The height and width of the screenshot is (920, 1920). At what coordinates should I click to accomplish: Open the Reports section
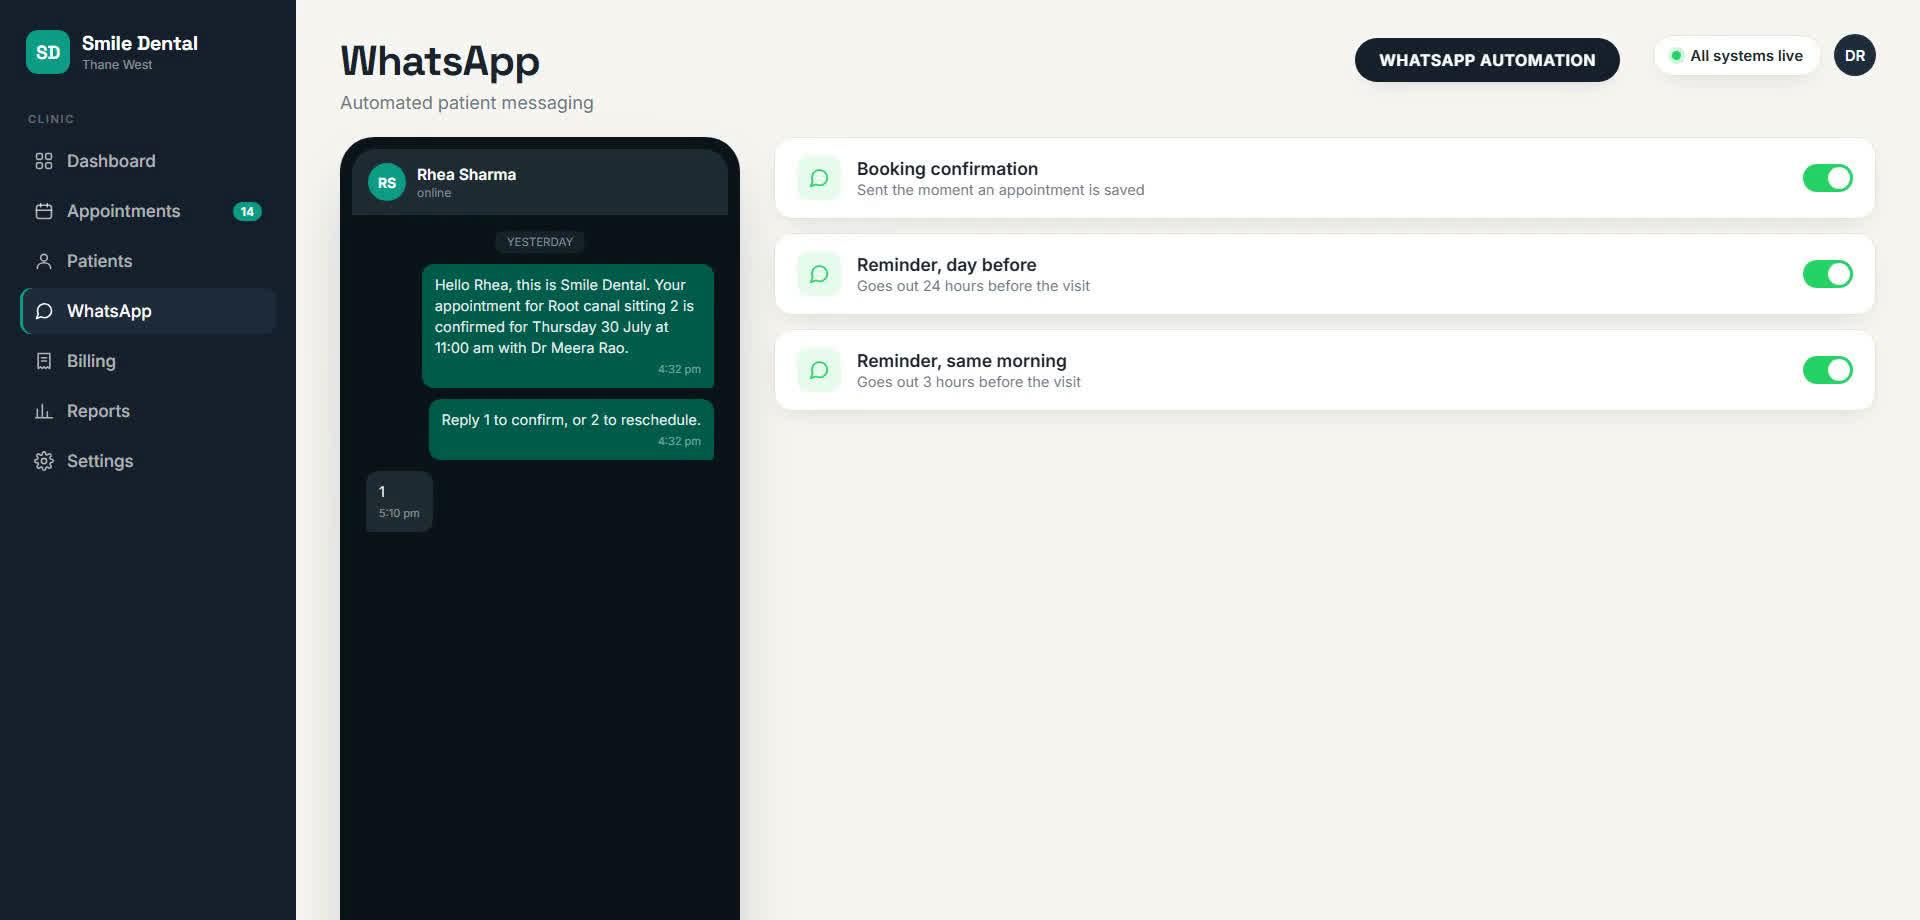point(148,411)
